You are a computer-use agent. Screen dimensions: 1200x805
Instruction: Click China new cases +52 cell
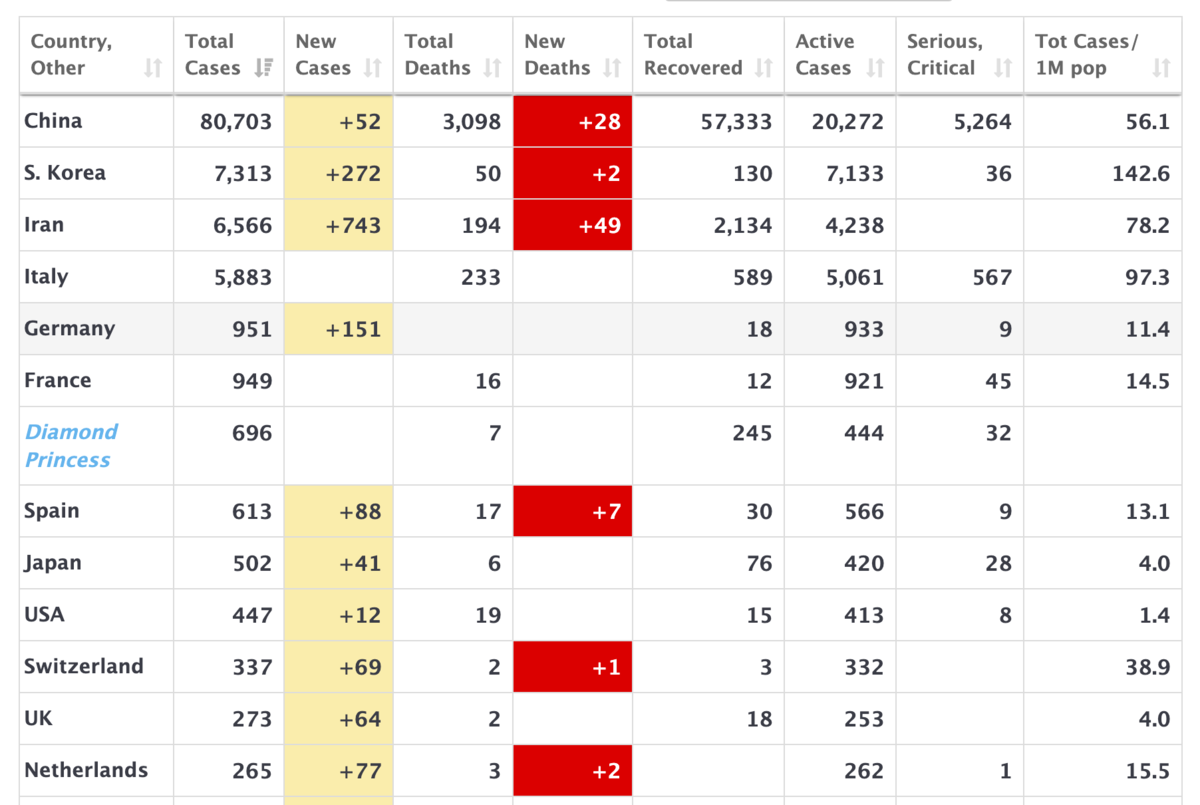pyautogui.click(x=338, y=122)
